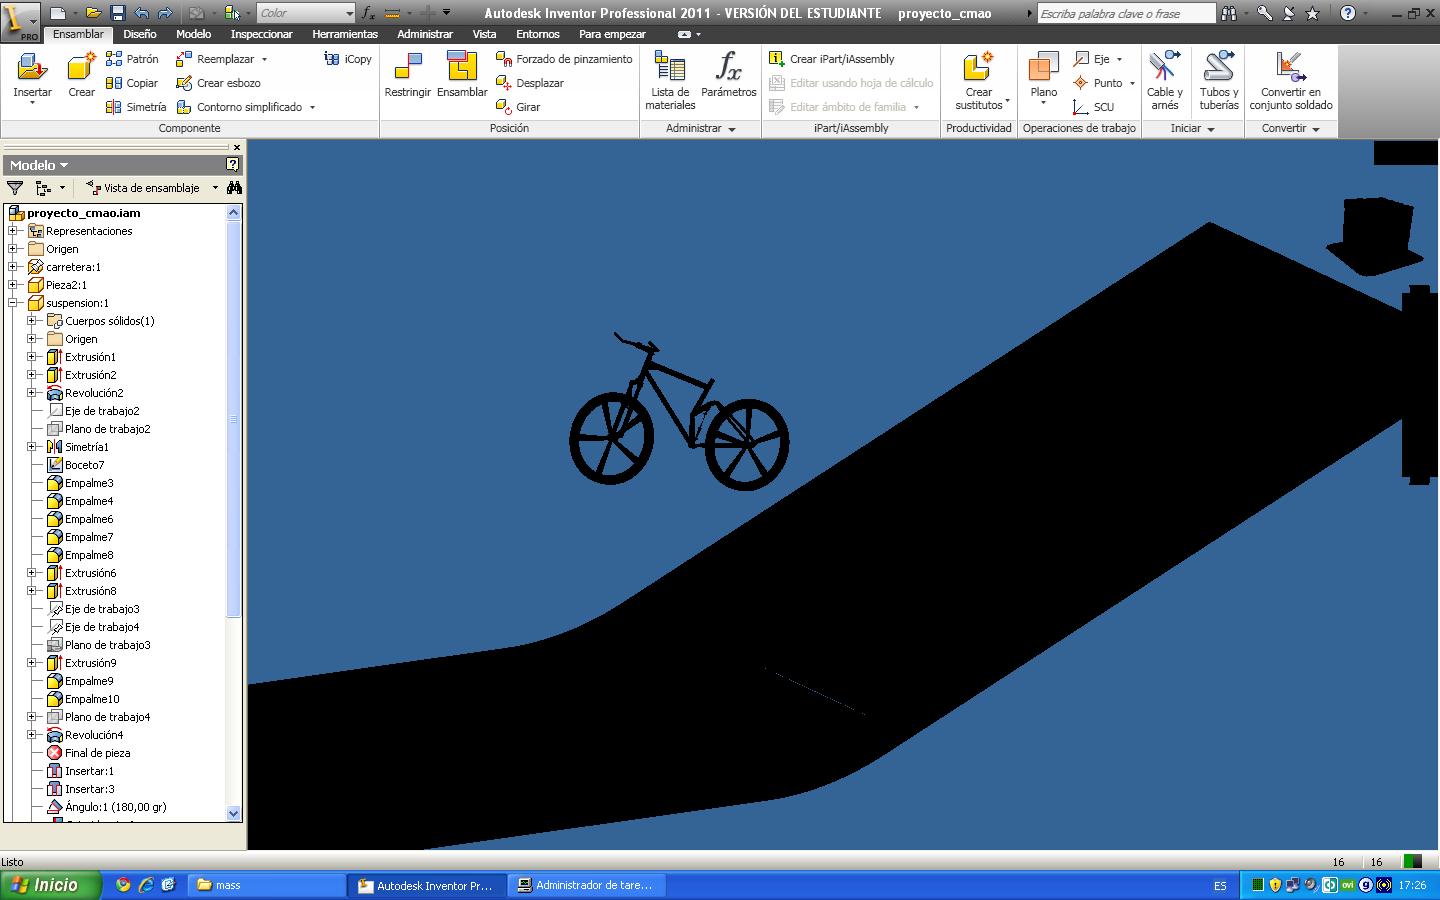Expand the Extrusión1 node

(32, 357)
